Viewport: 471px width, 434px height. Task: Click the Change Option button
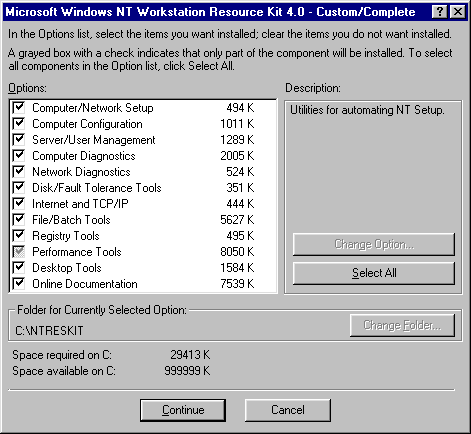tap(374, 244)
